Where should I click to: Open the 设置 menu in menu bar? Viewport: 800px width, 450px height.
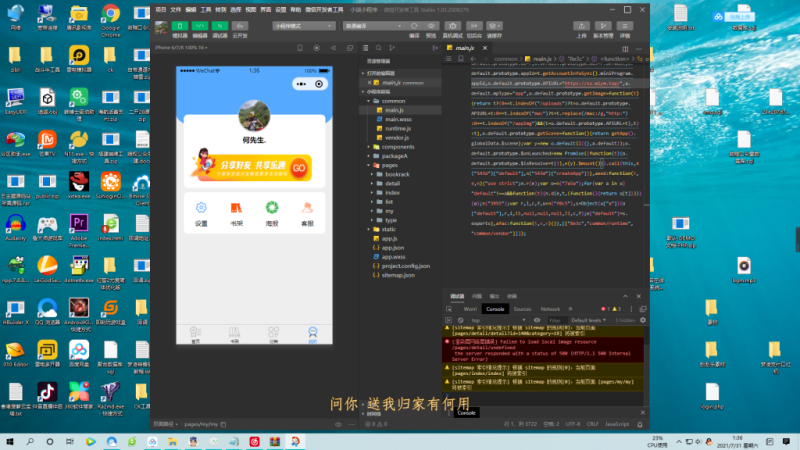[281, 10]
